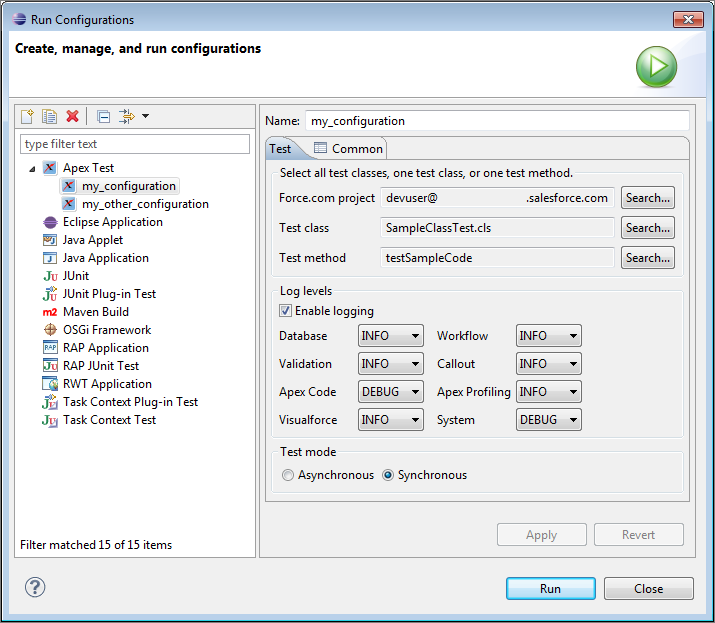The width and height of the screenshot is (715, 623).
Task: Open the Workflow log level dropdown
Action: [x=549, y=336]
